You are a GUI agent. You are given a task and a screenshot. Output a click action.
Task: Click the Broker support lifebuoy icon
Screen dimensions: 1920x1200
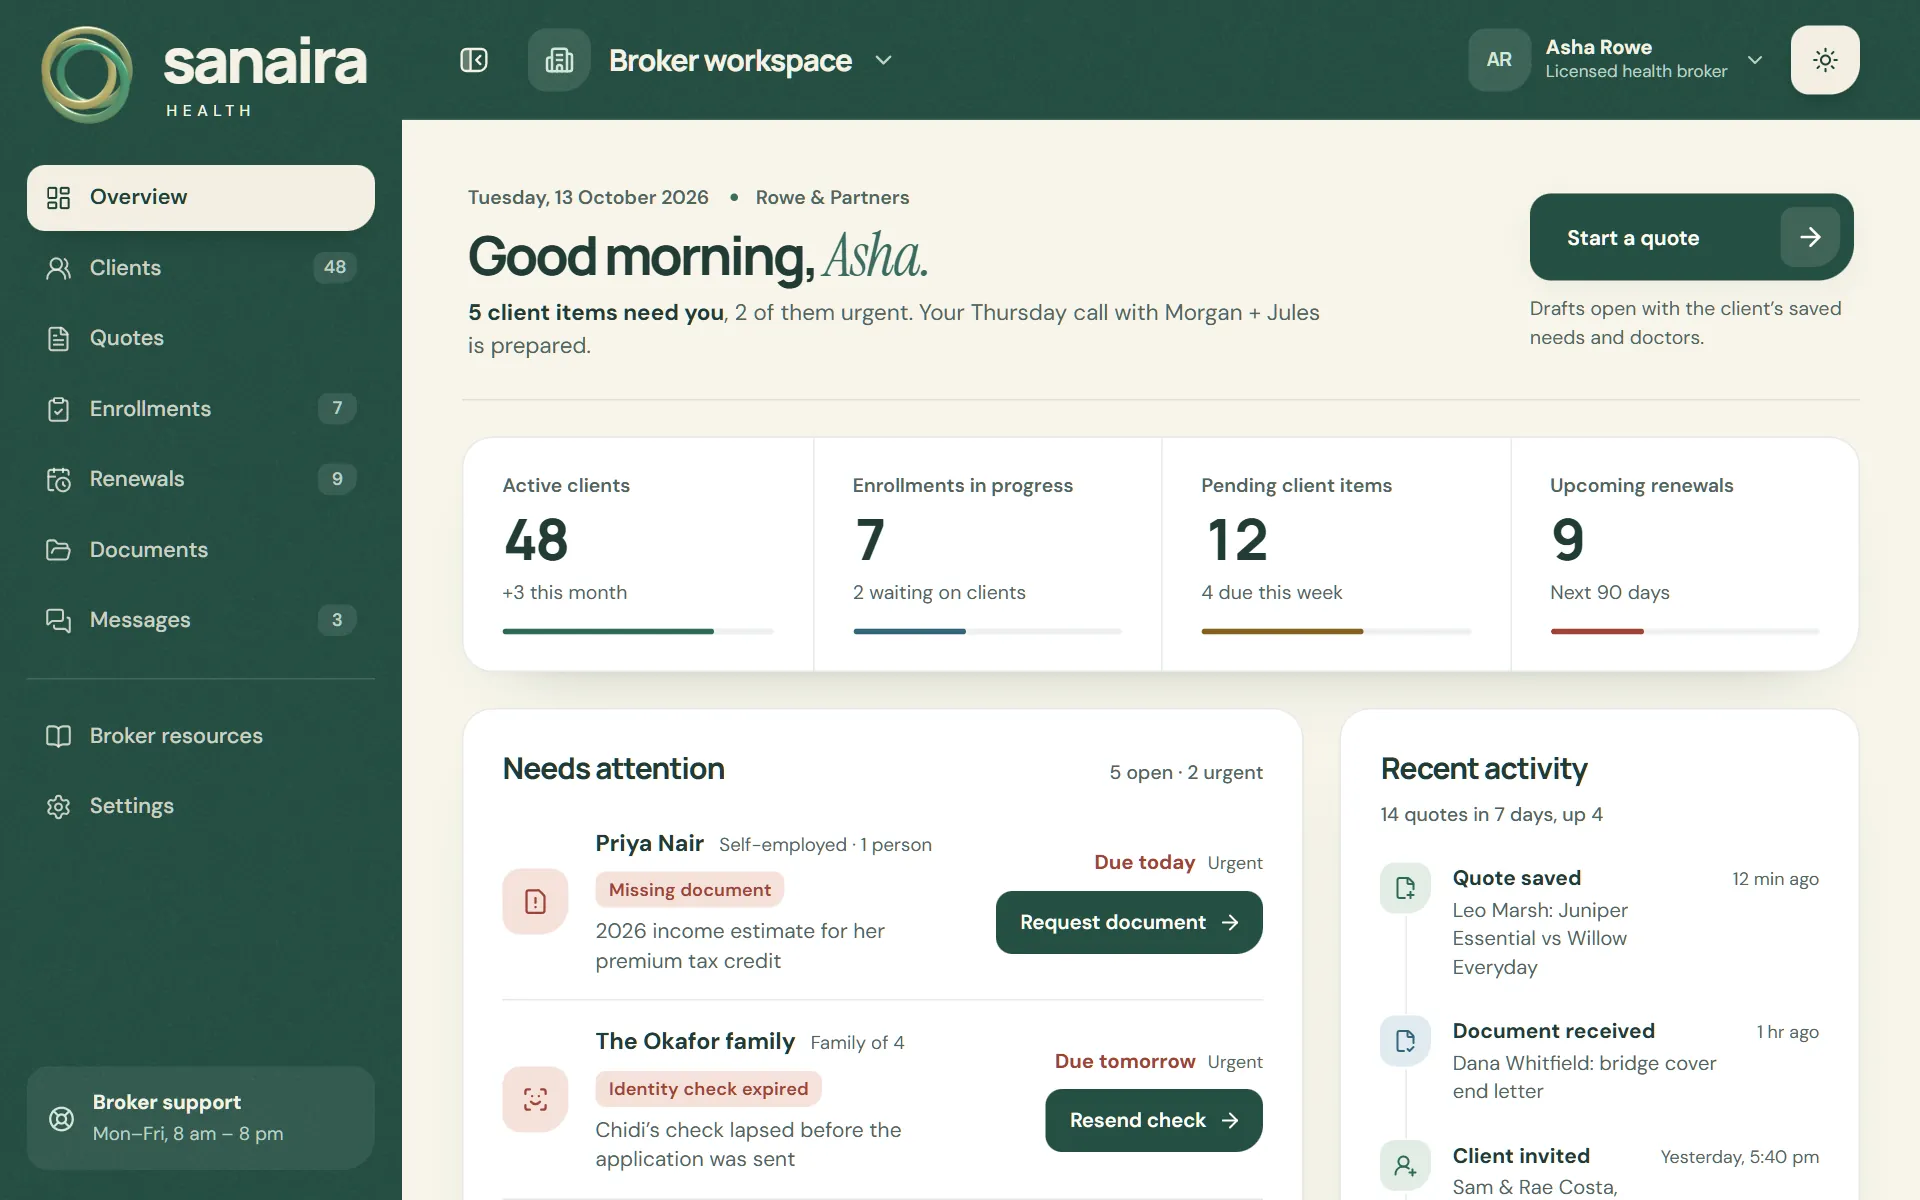click(62, 1118)
